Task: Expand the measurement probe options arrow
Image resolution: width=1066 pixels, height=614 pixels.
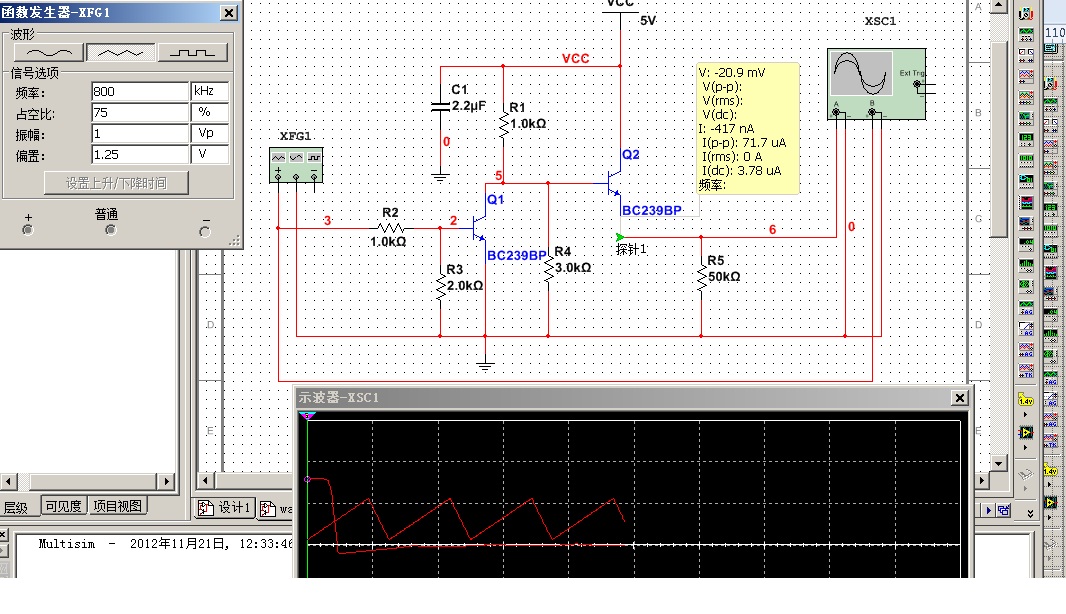Action: (1025, 414)
